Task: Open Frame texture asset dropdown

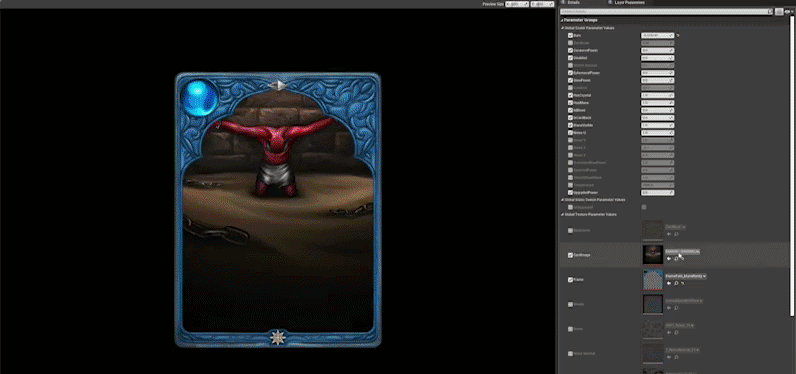Action: tap(685, 276)
